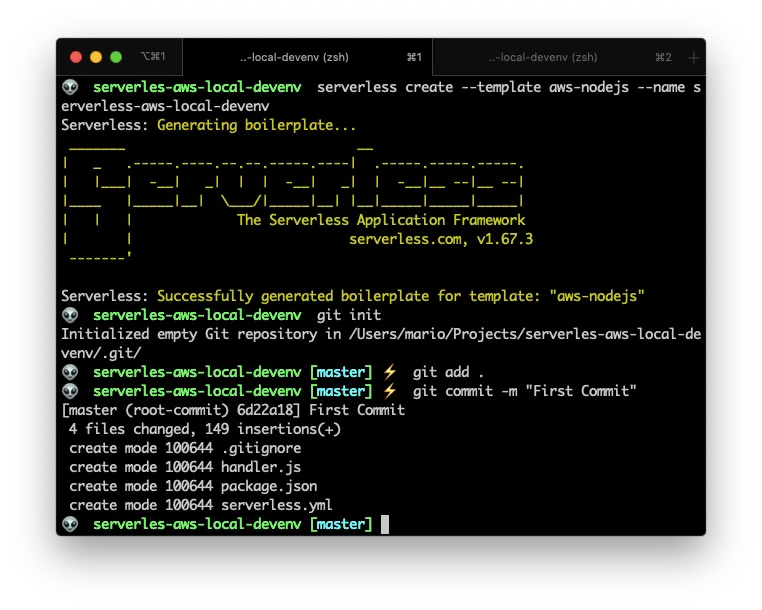Screen dimensions: 762x610
Task: Click 'The Serverless Application Framework' text
Action: point(381,220)
